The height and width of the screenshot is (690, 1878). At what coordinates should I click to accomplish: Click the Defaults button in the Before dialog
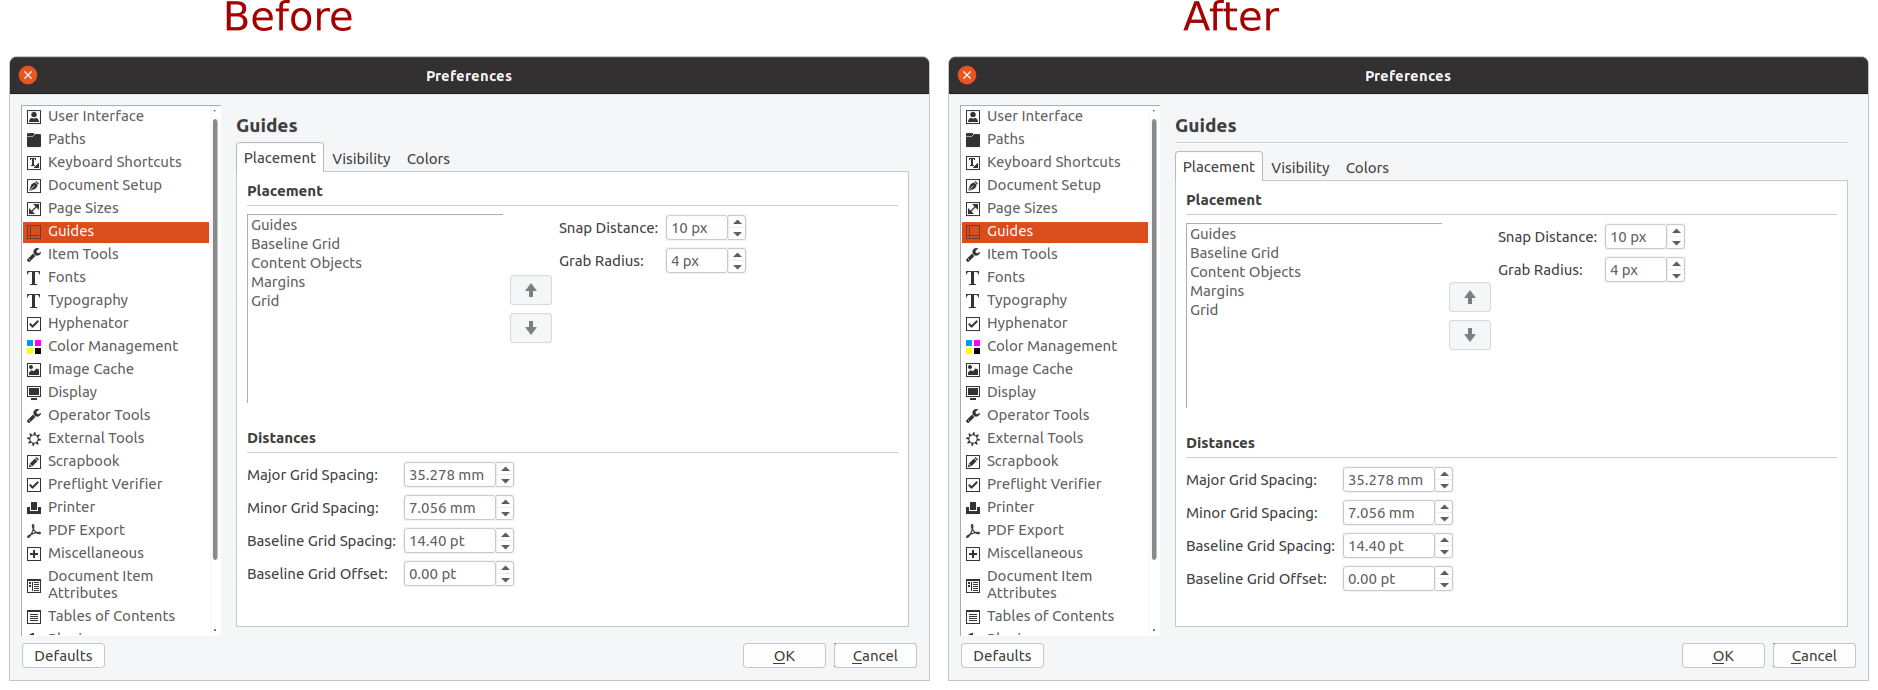pos(63,656)
